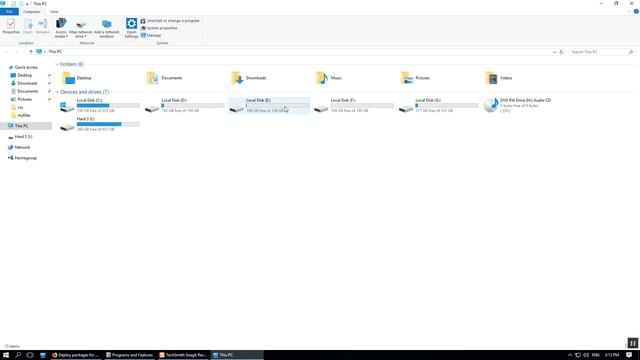Image resolution: width=640 pixels, height=360 pixels.
Task: Switch to the View ribbon tab
Action: [54, 11]
